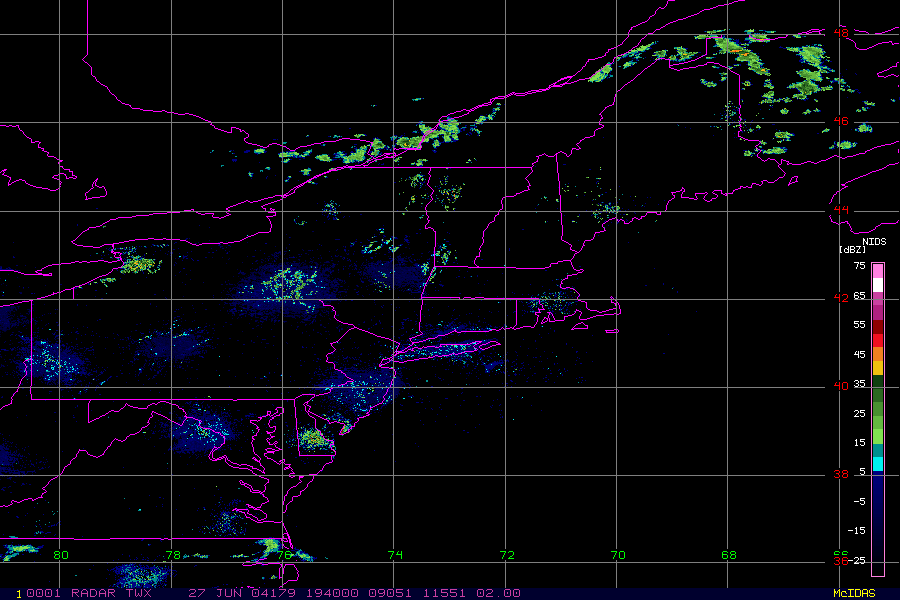This screenshot has height=600, width=900.
Task: Select the yellow swatch on the color bar
Action: point(878,368)
